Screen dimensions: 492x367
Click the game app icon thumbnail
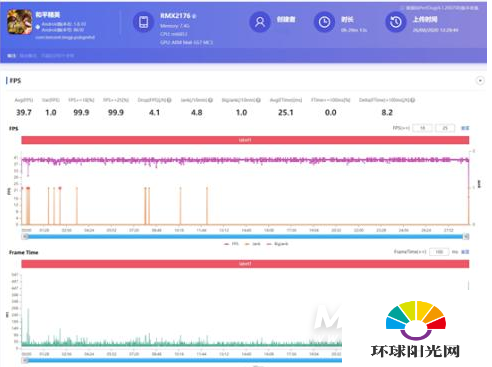(20, 22)
